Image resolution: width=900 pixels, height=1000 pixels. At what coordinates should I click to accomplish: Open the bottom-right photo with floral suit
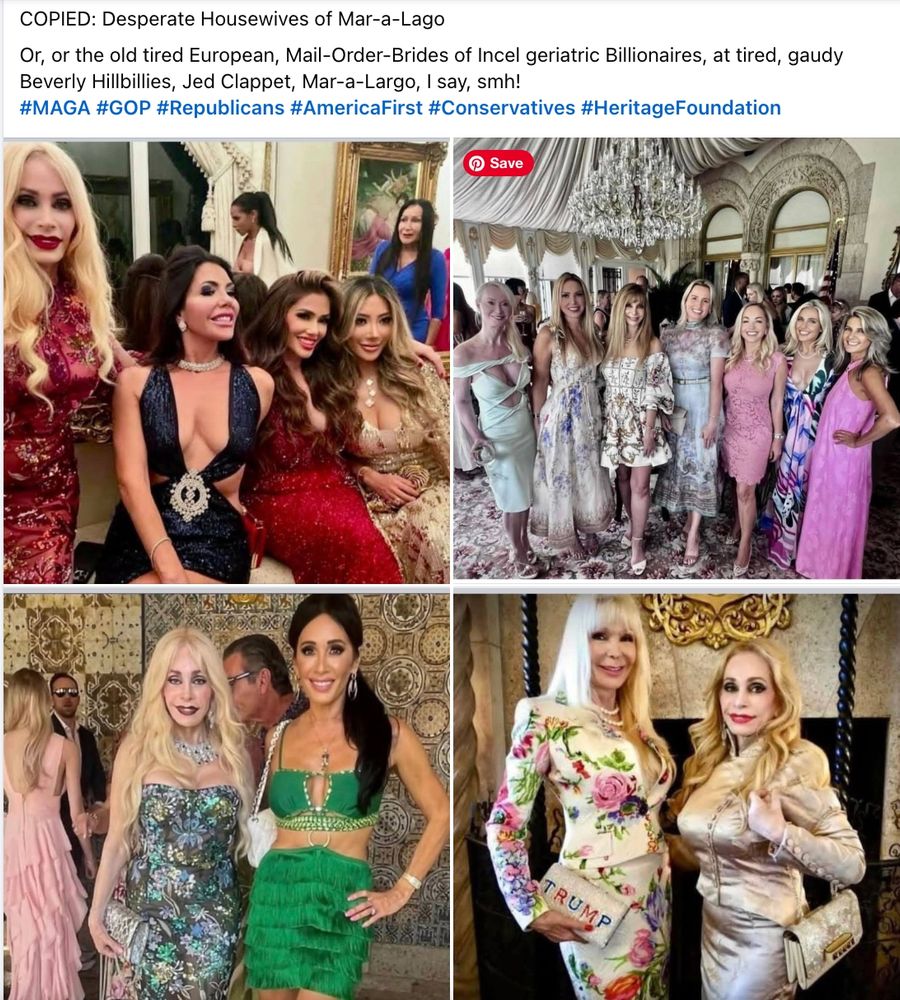point(677,797)
